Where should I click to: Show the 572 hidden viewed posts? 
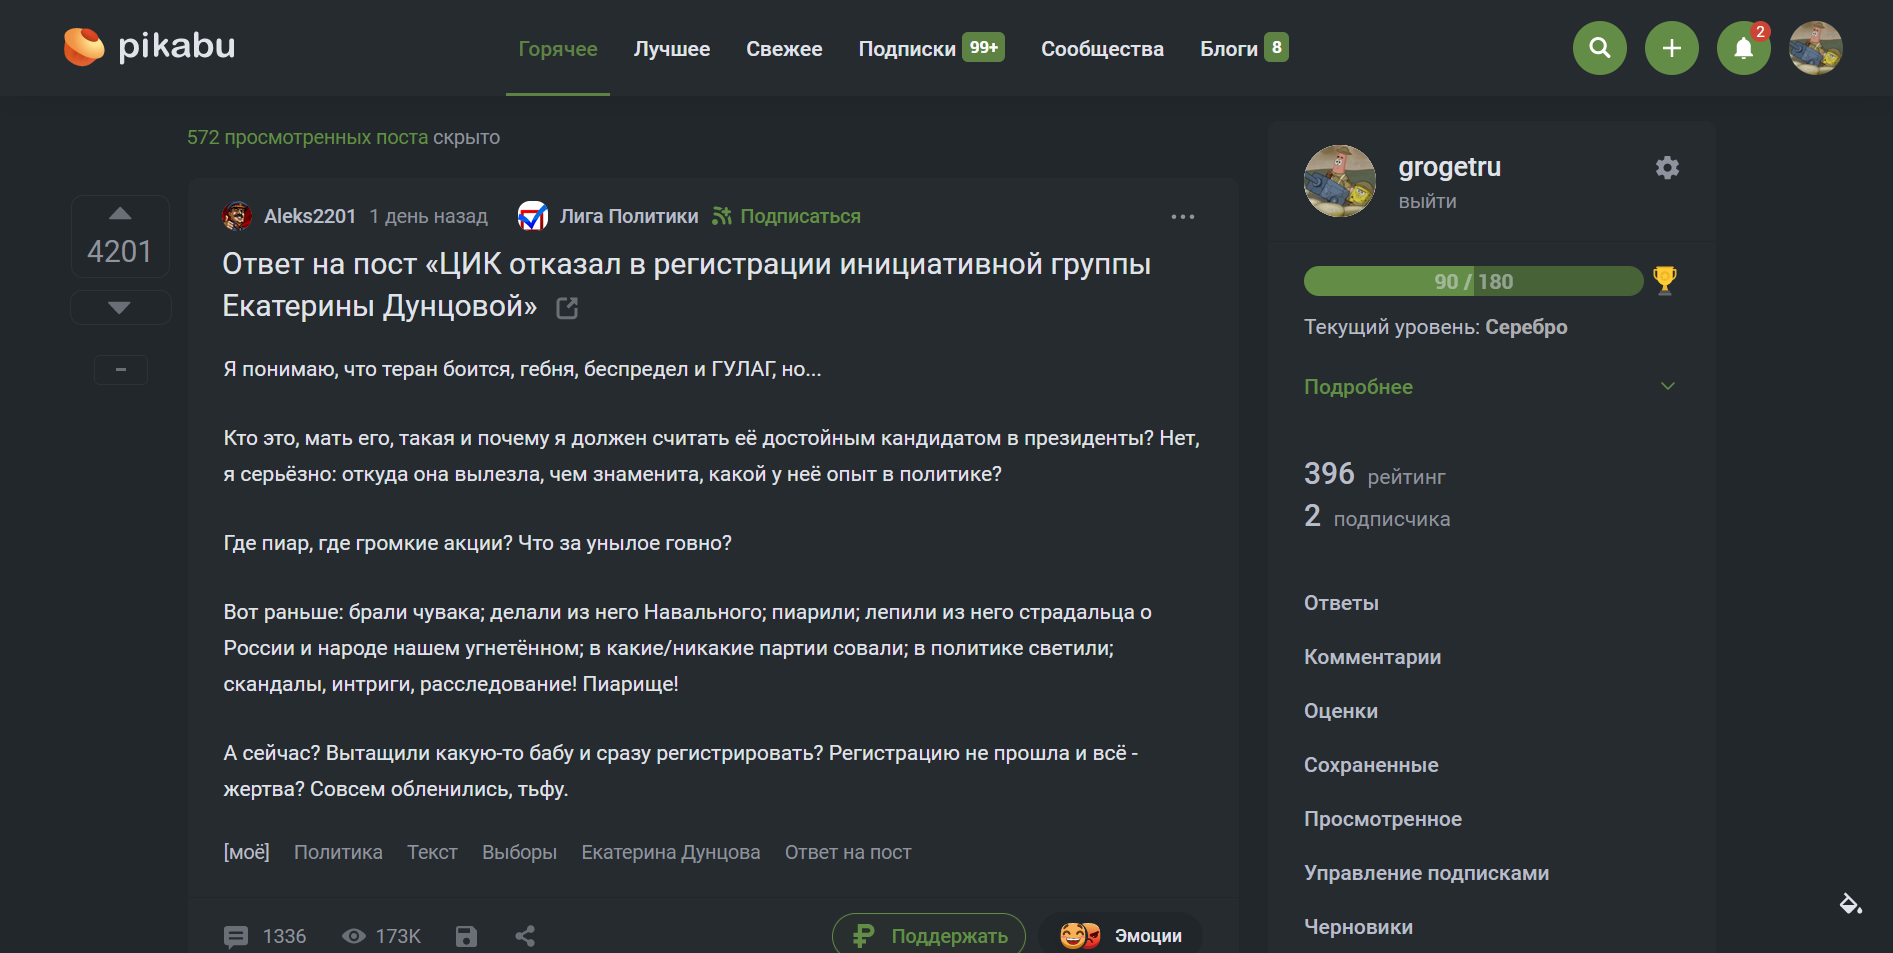click(x=308, y=137)
